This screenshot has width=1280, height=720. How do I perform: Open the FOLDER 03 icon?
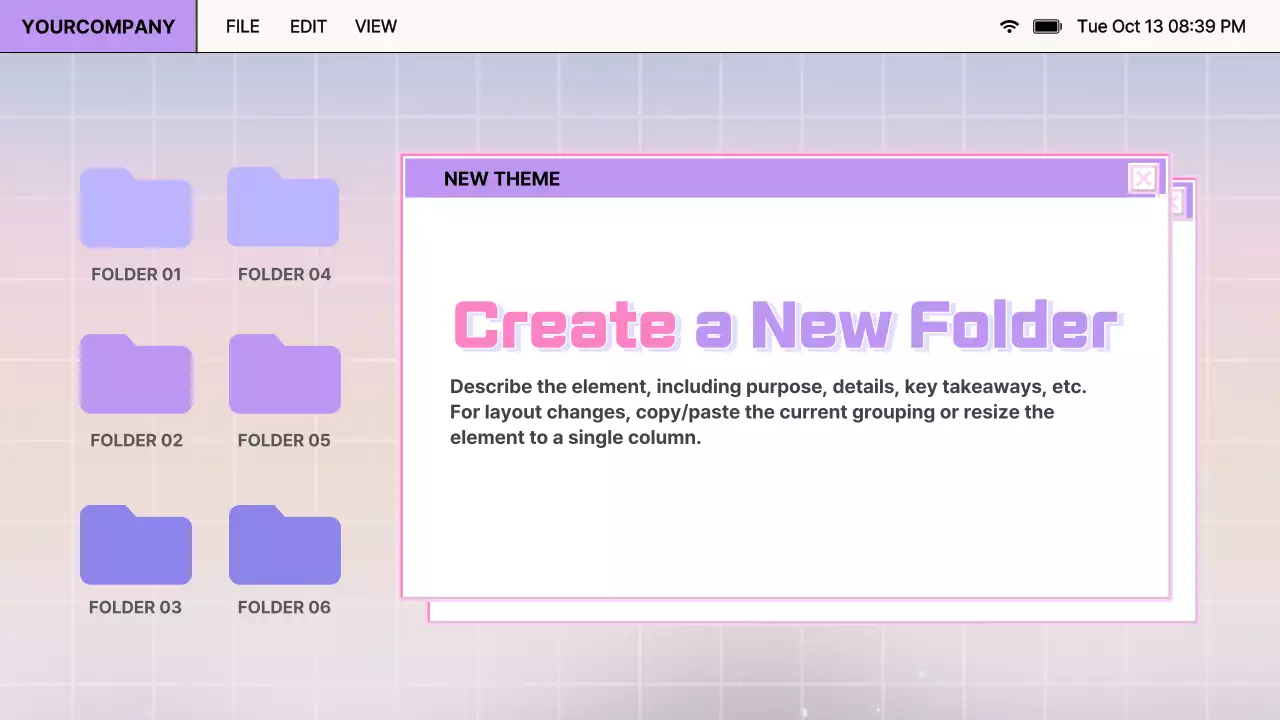pos(136,545)
